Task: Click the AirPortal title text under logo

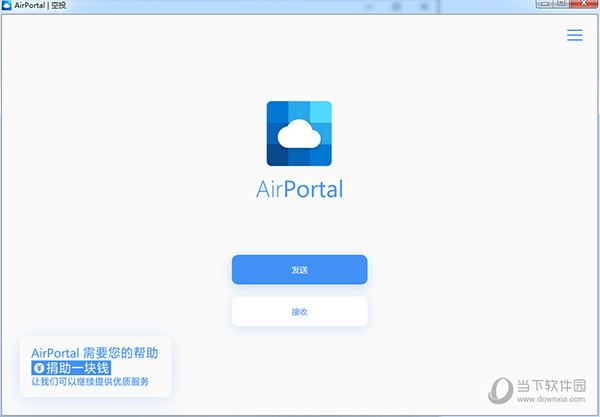Action: [299, 189]
